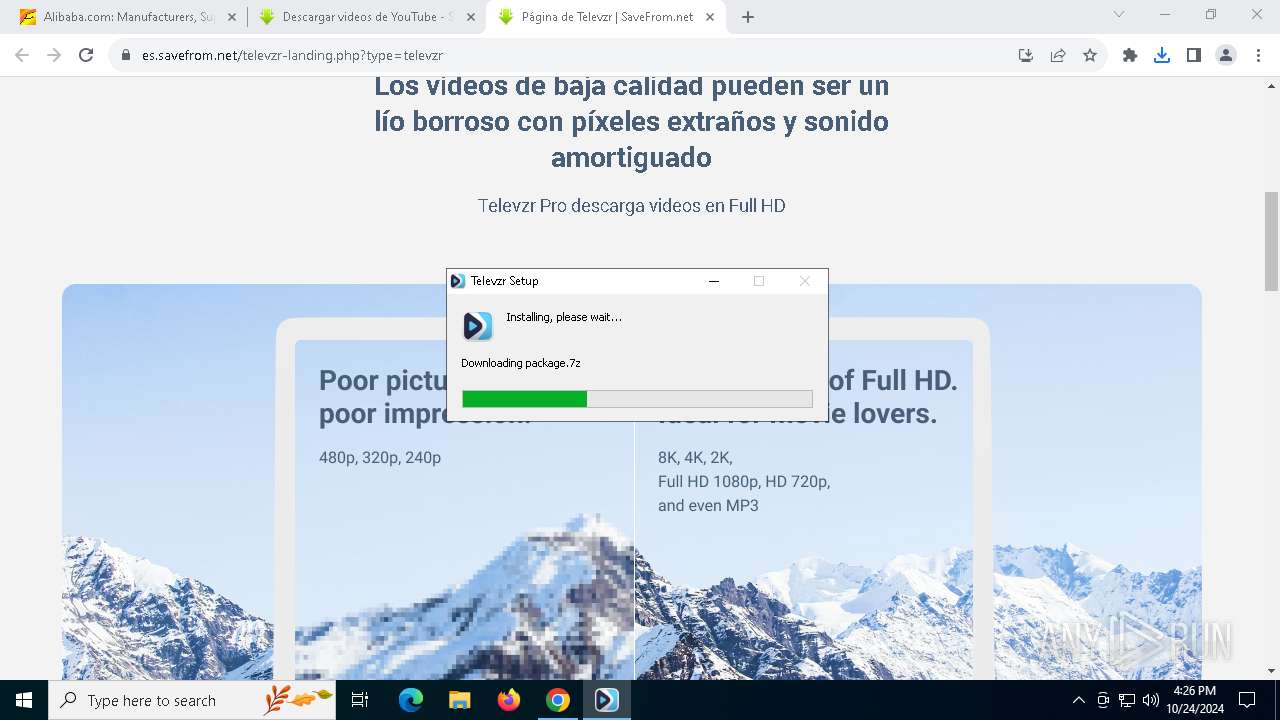Open Chrome from the taskbar
This screenshot has height=720, width=1280.
(558, 700)
